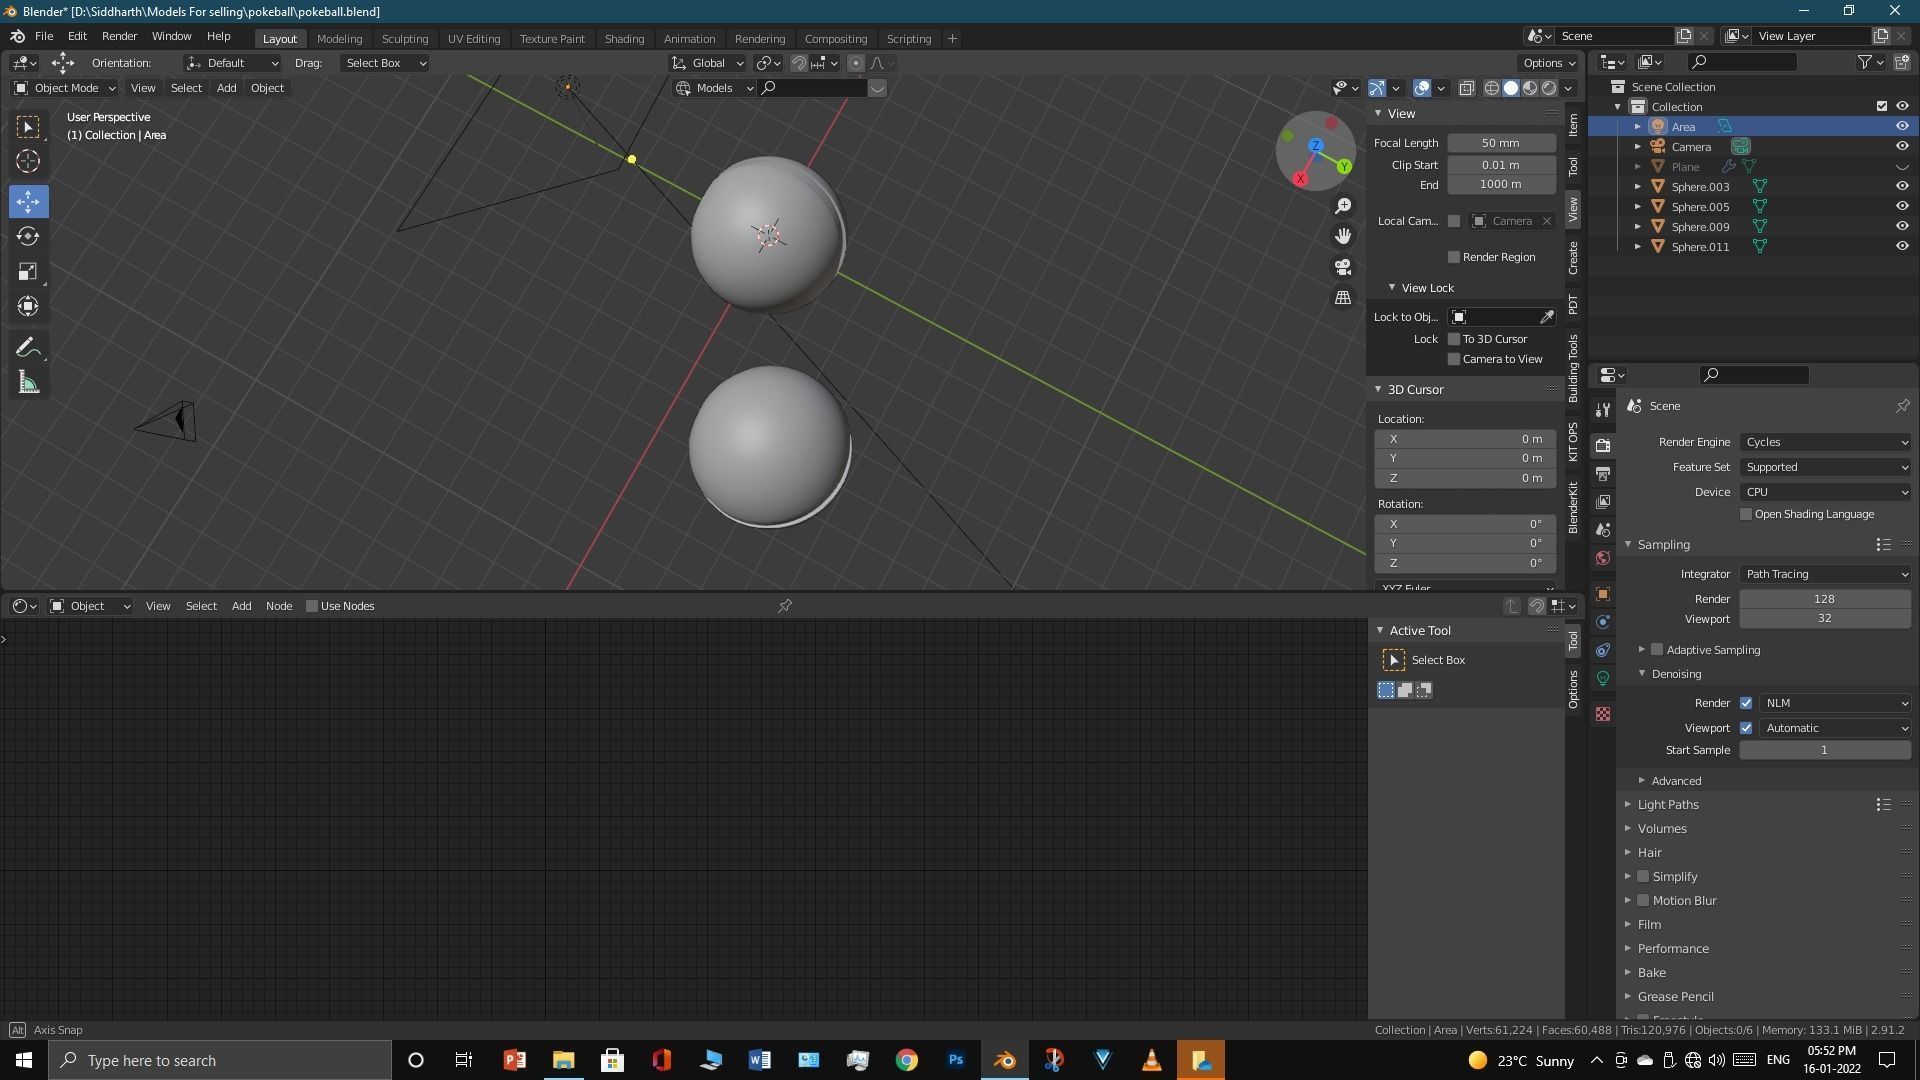Select the Scale tool
1920x1080 pixels.
[x=28, y=271]
